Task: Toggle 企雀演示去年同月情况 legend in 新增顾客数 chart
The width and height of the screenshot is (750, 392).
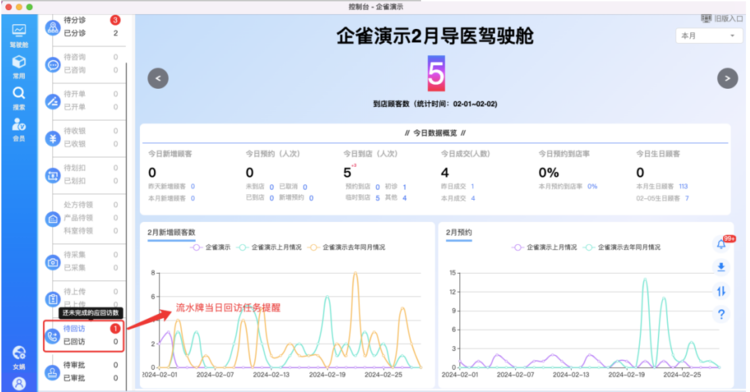Action: pos(346,247)
